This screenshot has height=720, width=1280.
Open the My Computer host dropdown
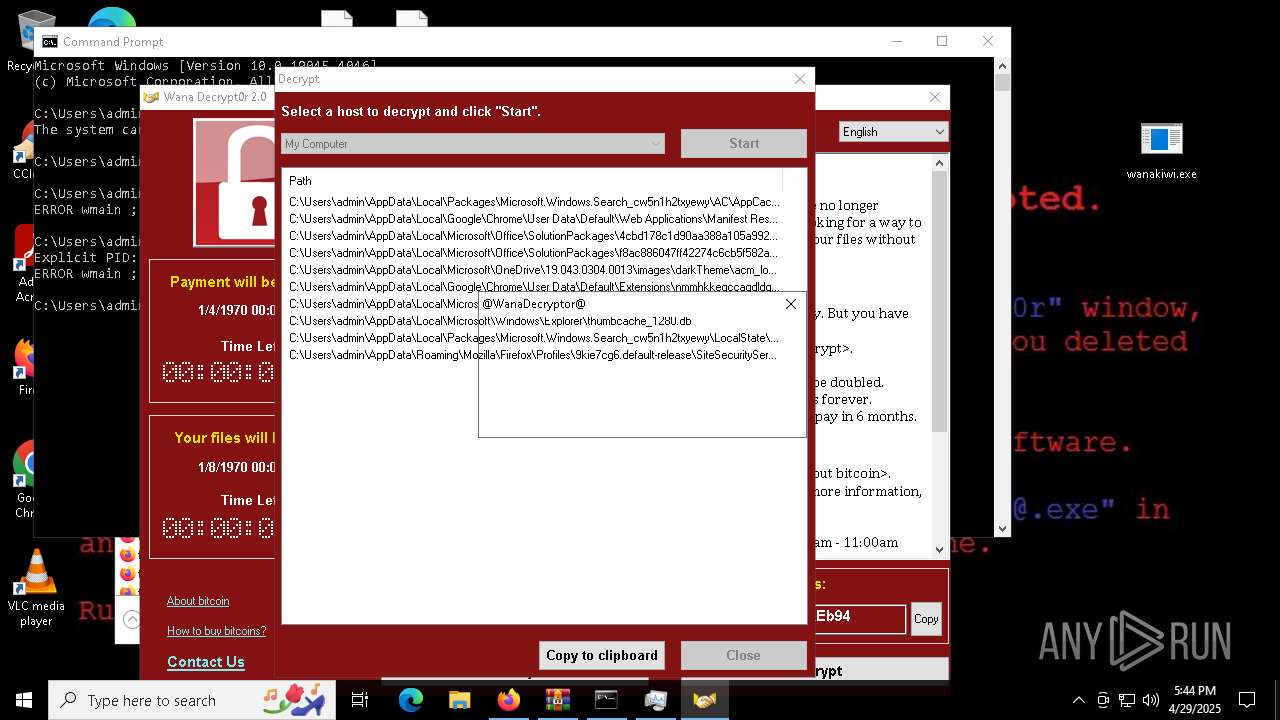coord(472,144)
